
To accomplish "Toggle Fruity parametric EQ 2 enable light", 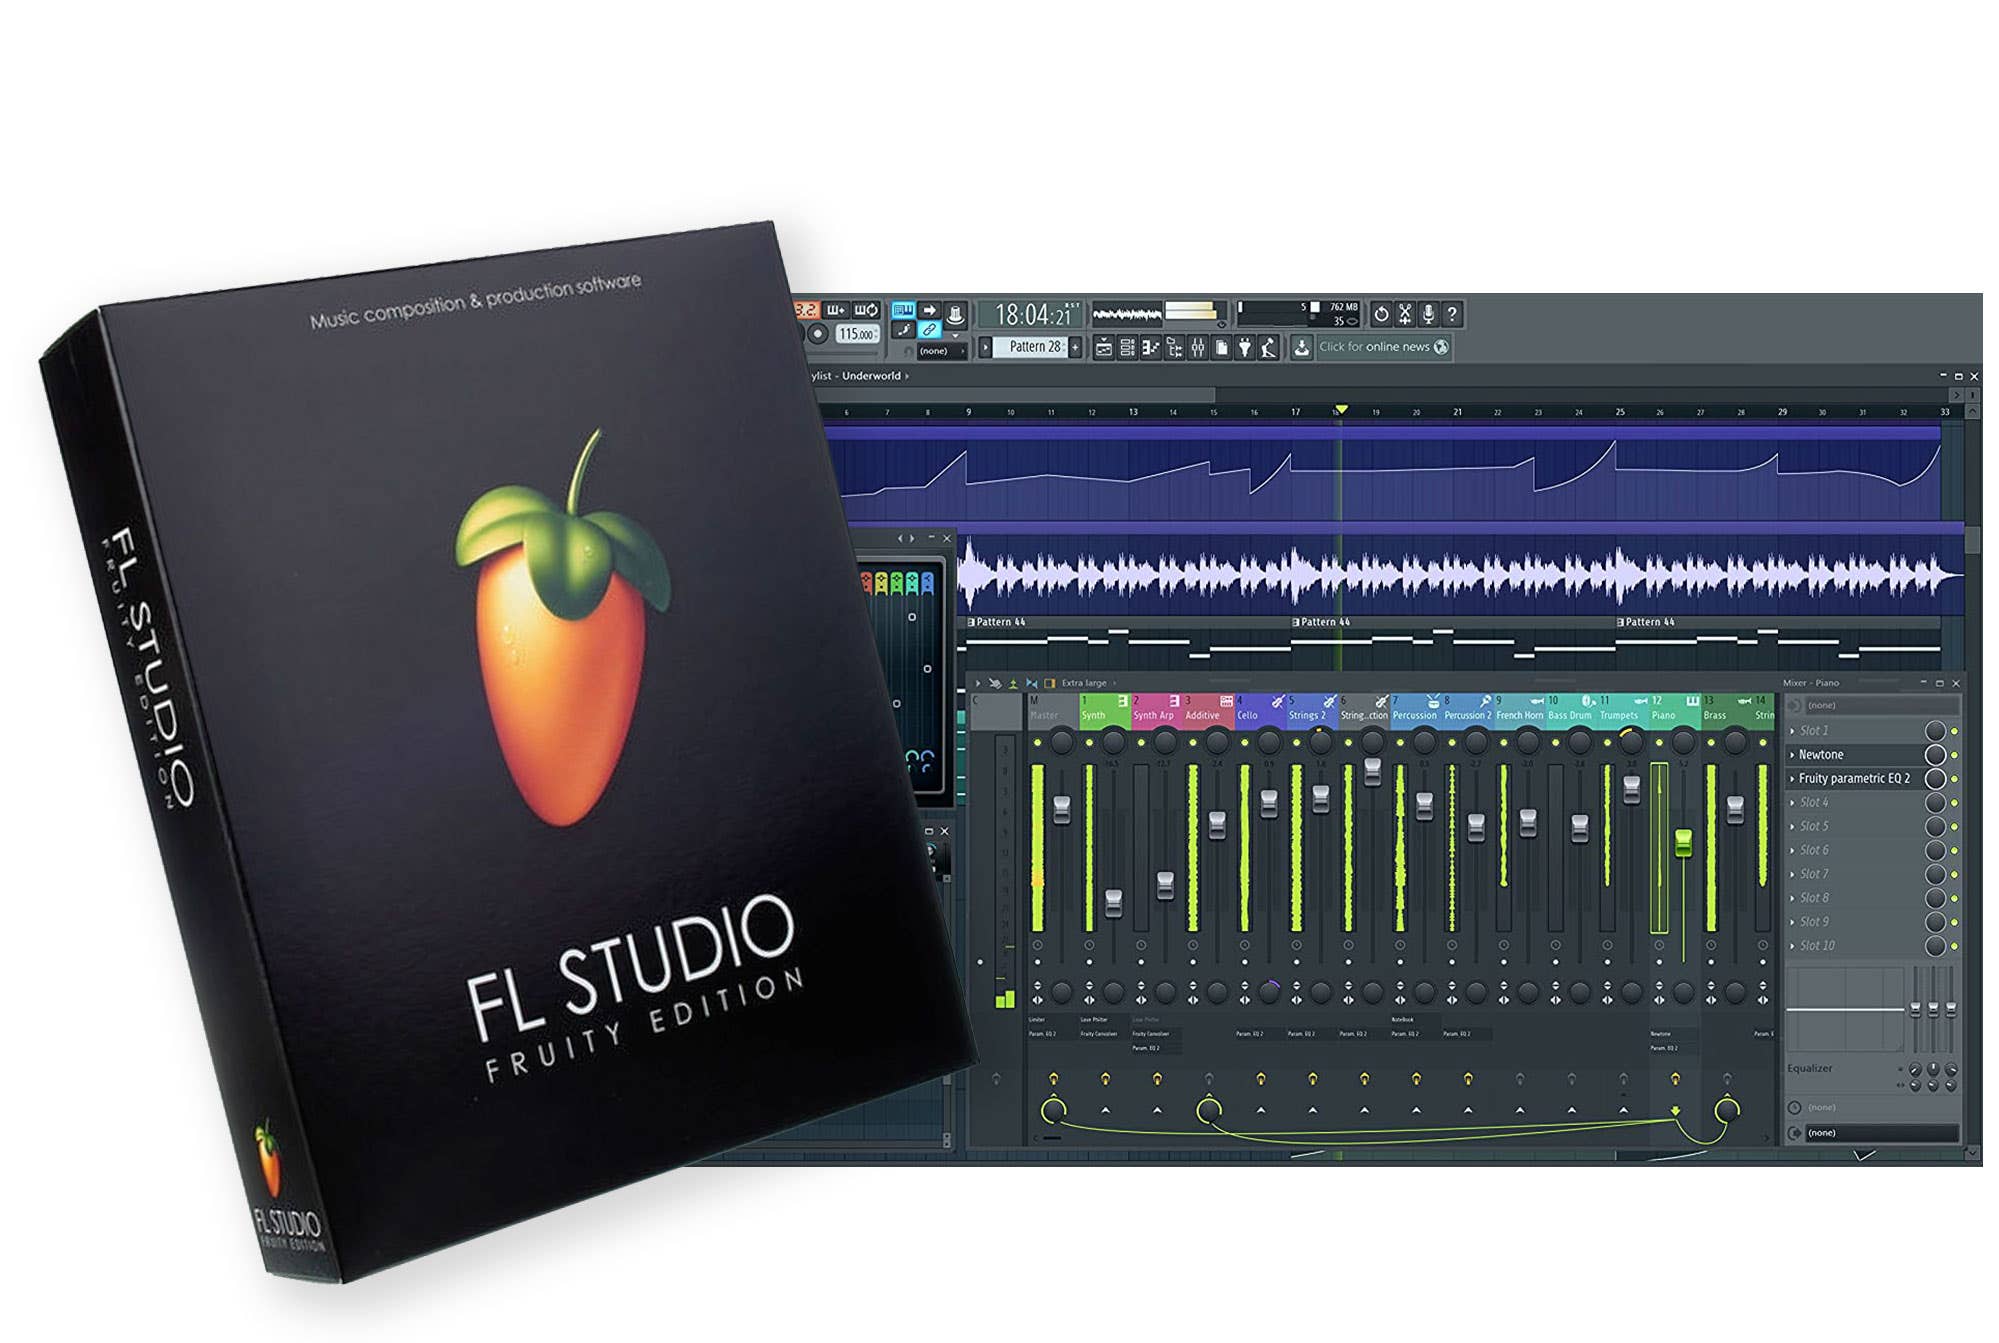I will (x=1954, y=779).
